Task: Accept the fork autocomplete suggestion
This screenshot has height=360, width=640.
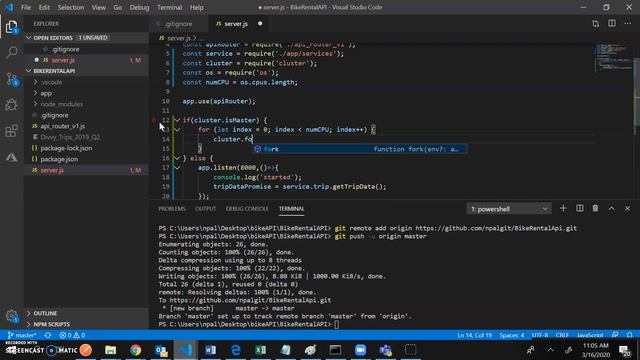Action: (360, 149)
